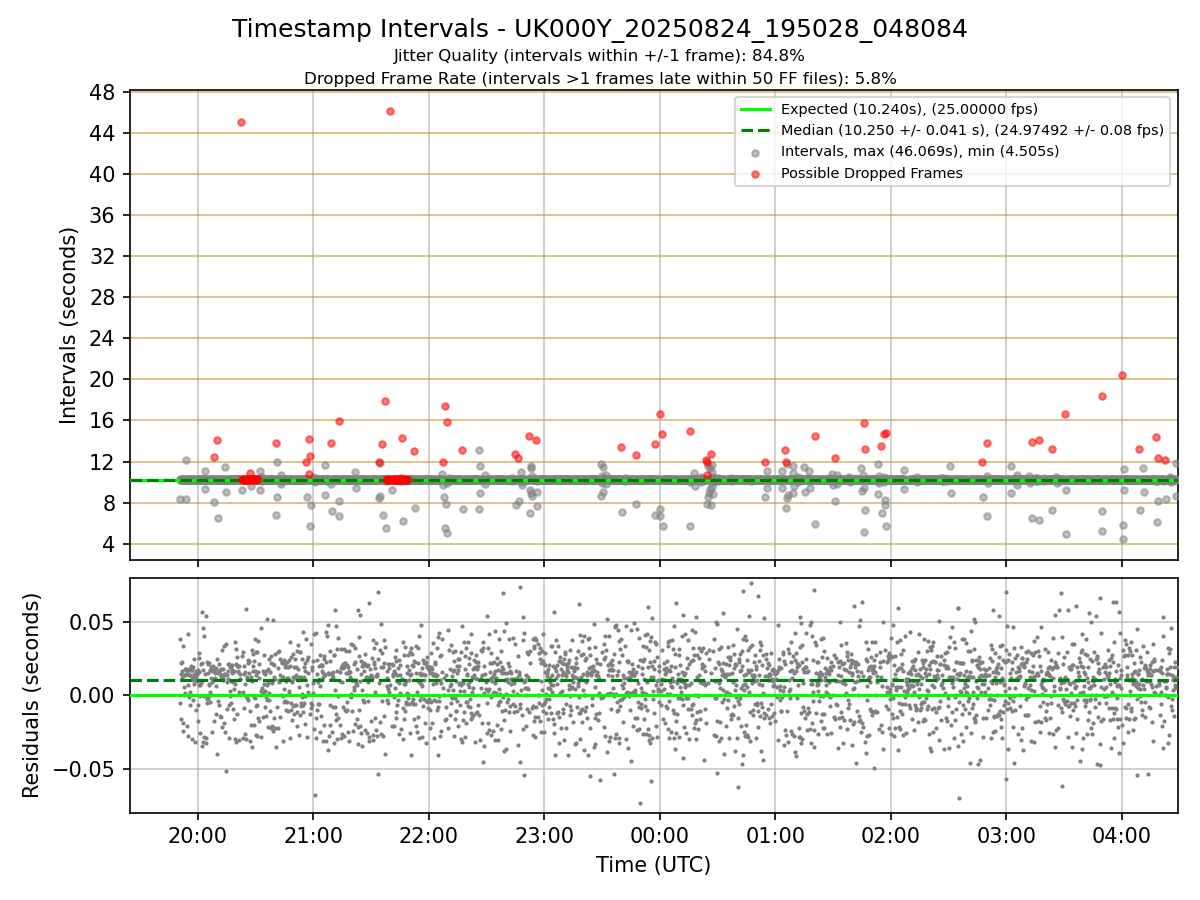1200x900 pixels.
Task: Click the plot title Timestamp Intervals UK000Y text
Action: [600, 29]
